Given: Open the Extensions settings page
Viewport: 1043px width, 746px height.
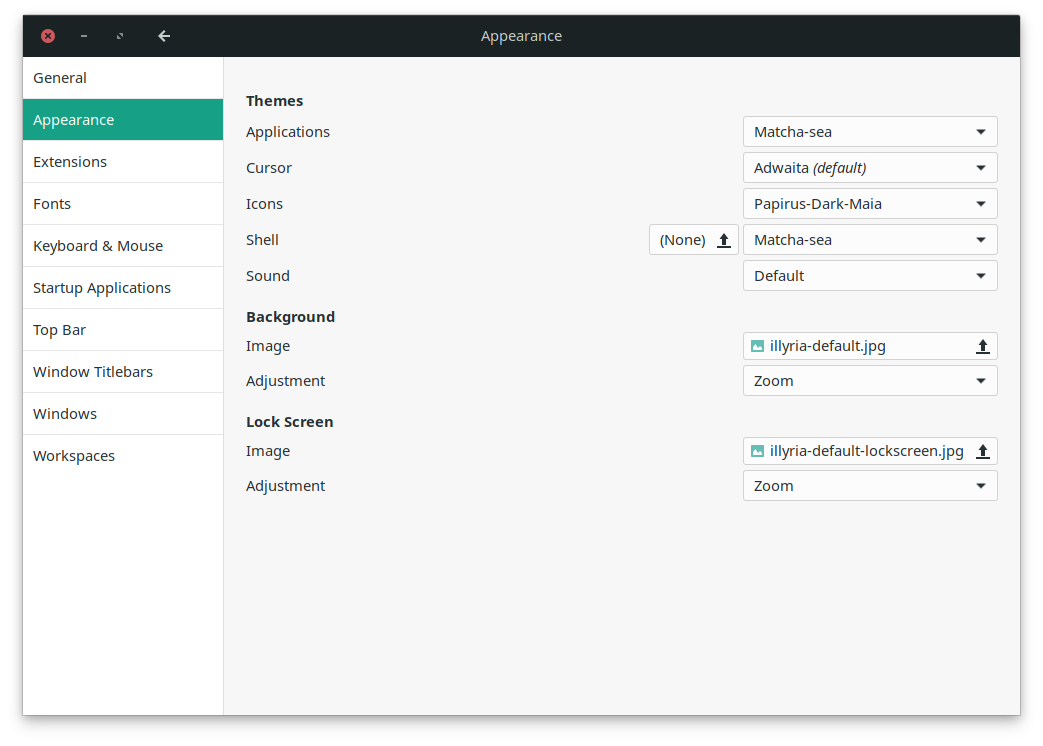Looking at the screenshot, I should click(x=70, y=161).
